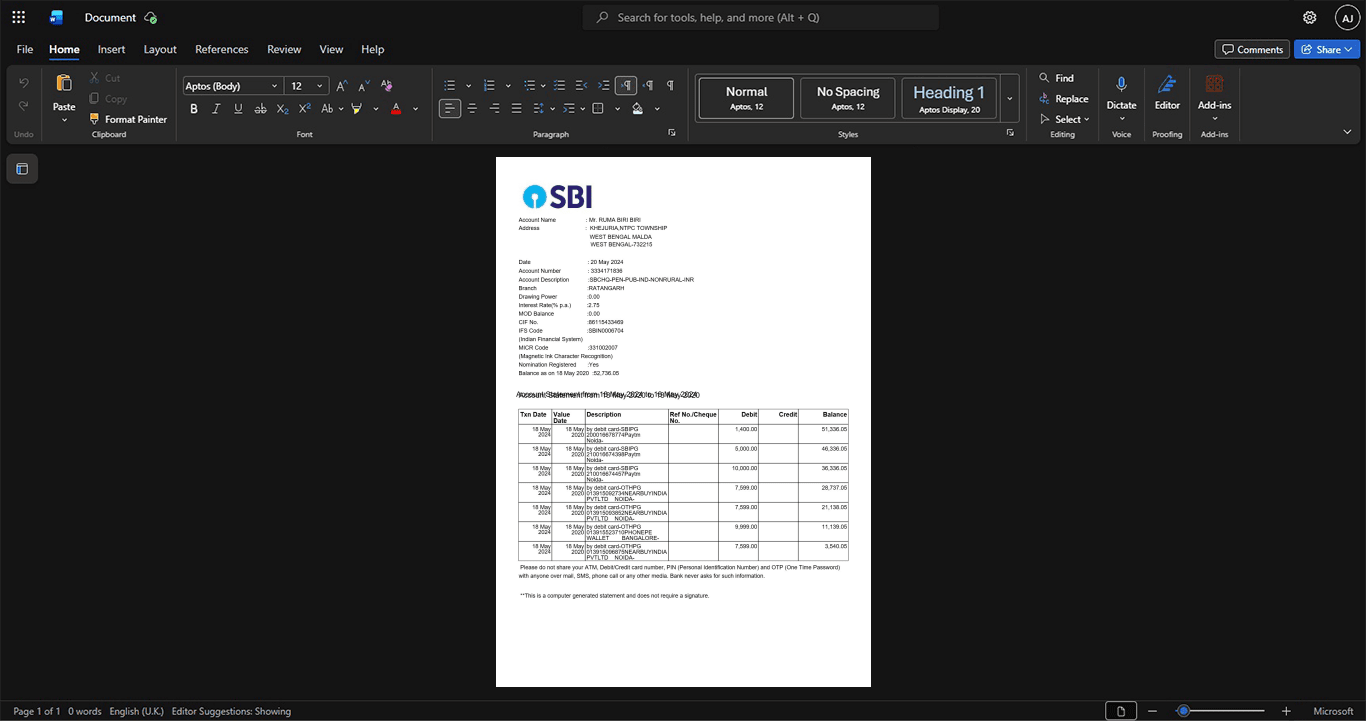Screen dimensions: 1366x721
Task: Toggle left-to-right text direction
Action: pos(626,86)
